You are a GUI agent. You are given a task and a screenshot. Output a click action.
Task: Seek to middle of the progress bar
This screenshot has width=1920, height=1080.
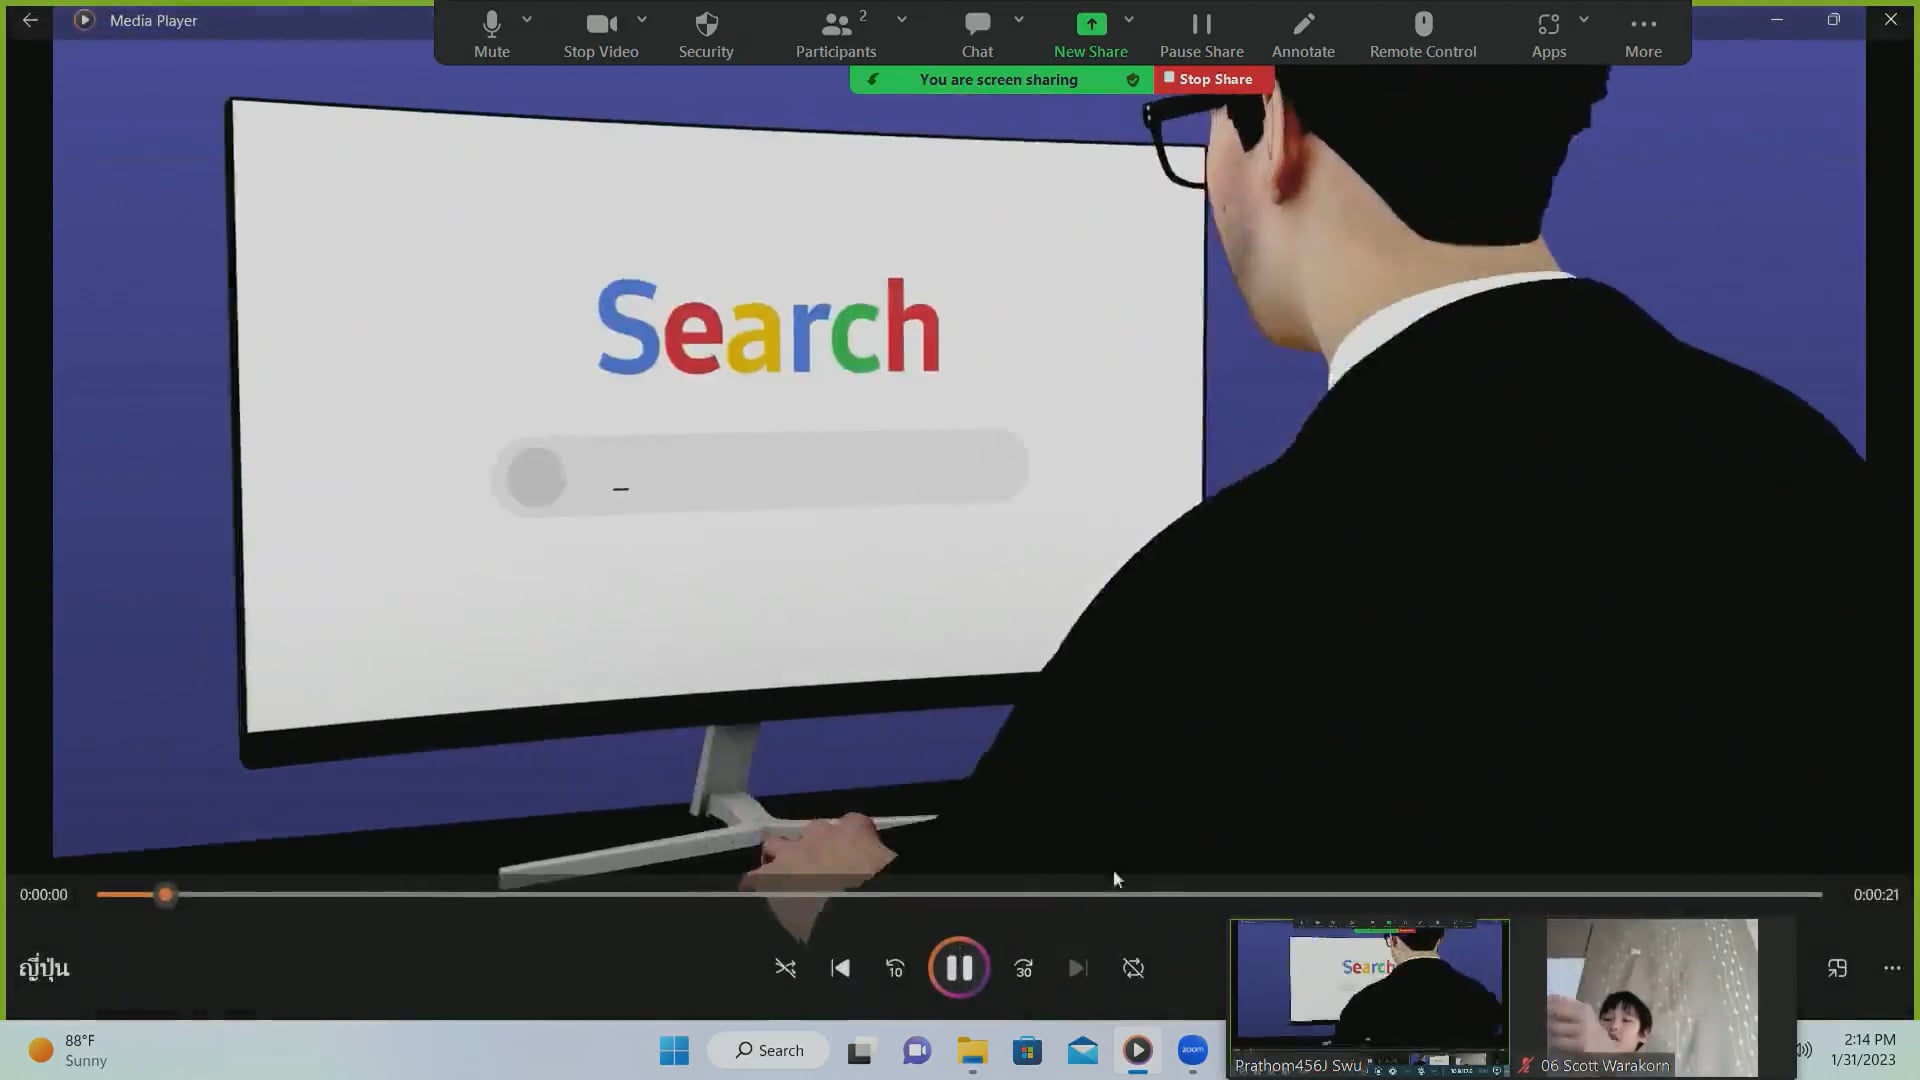959,894
